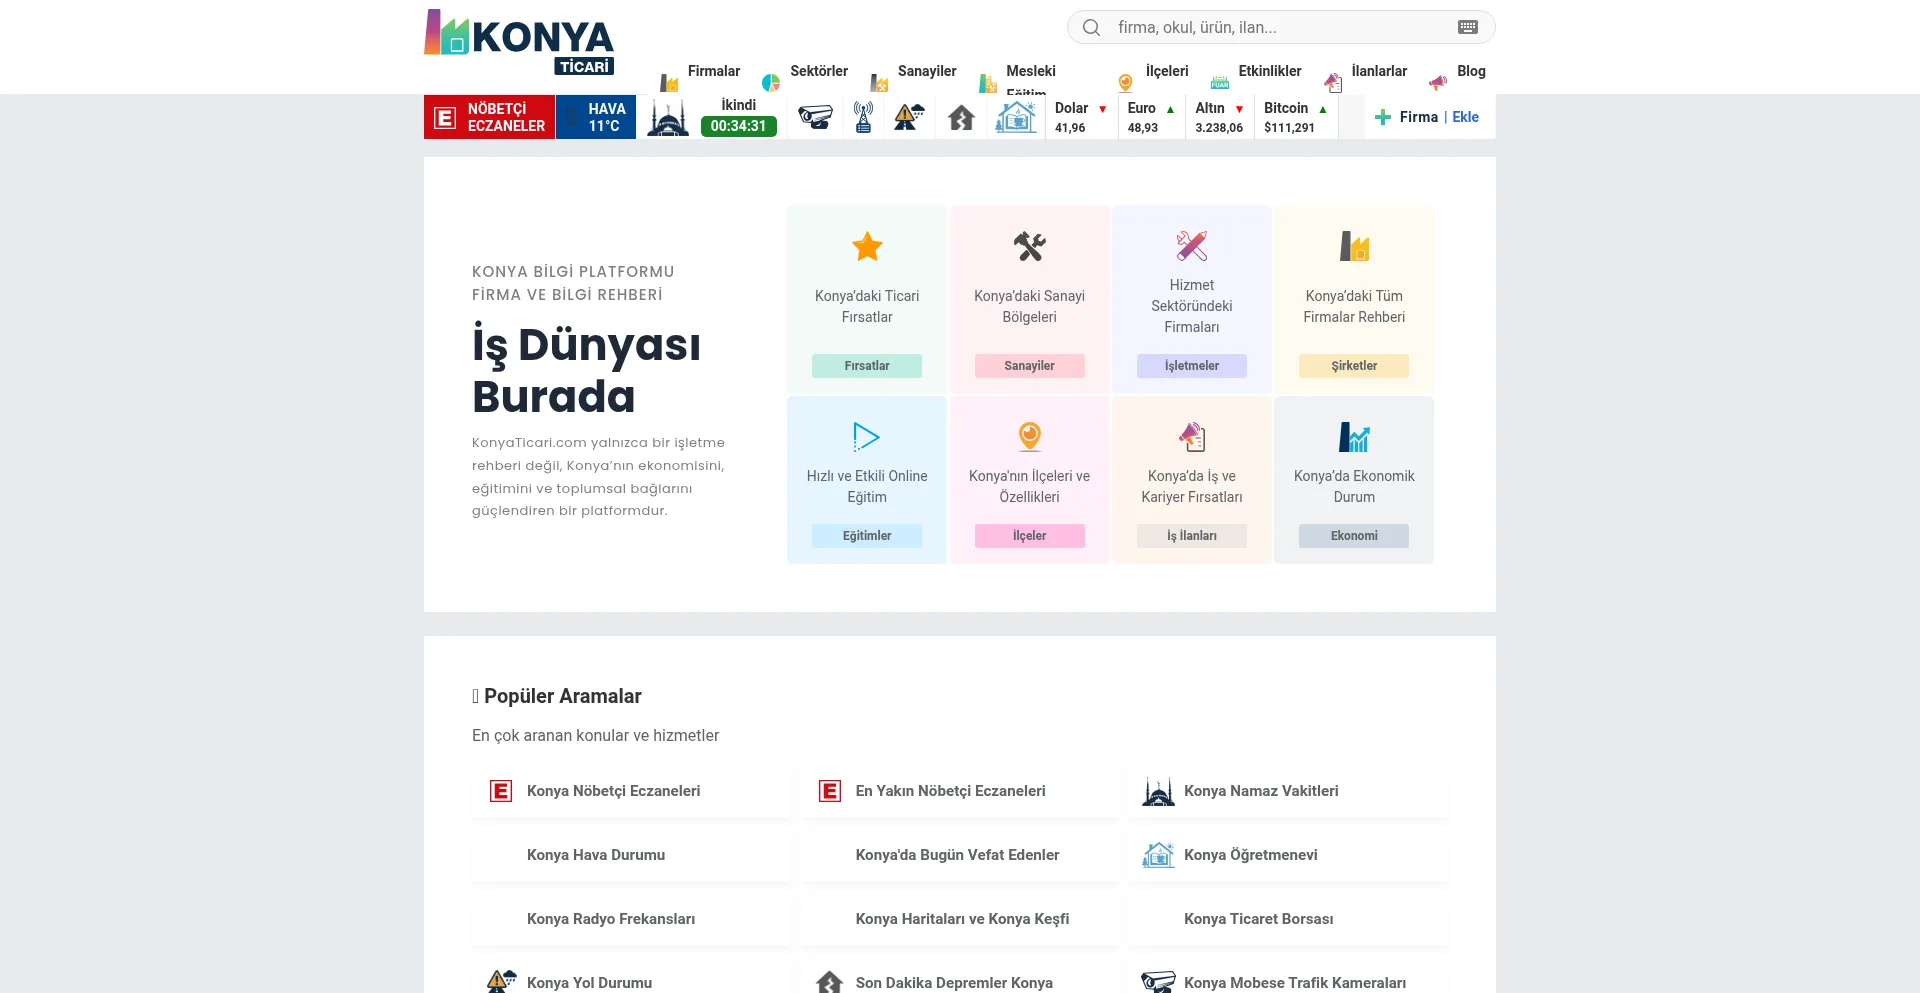Viewport: 1920px width, 993px height.
Task: Click the Konya Ticari logo
Action: point(519,43)
